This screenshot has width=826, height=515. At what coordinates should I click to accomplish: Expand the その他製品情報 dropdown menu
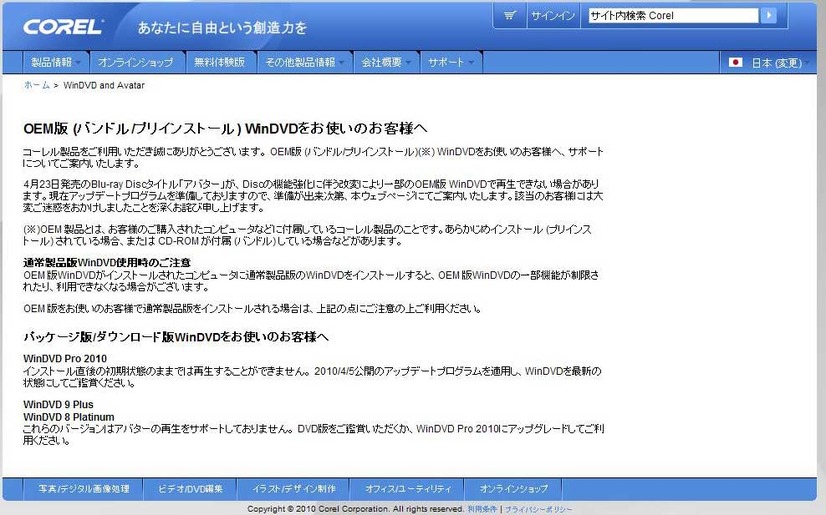(x=304, y=62)
